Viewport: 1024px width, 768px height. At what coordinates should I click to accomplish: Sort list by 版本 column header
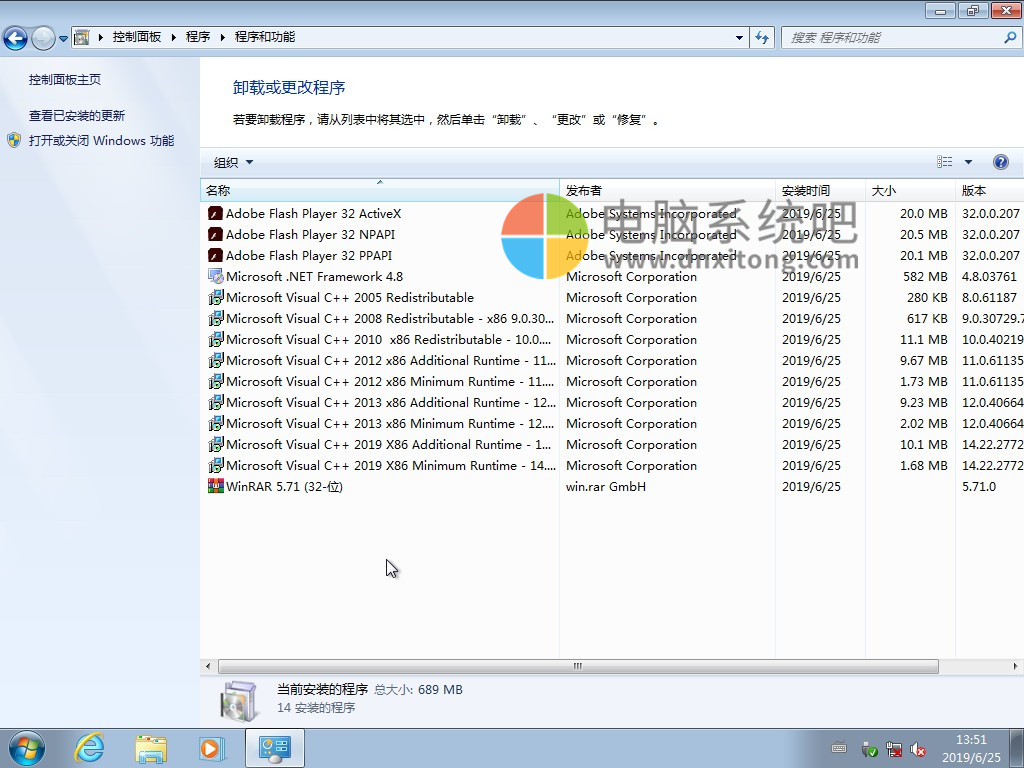(x=989, y=190)
